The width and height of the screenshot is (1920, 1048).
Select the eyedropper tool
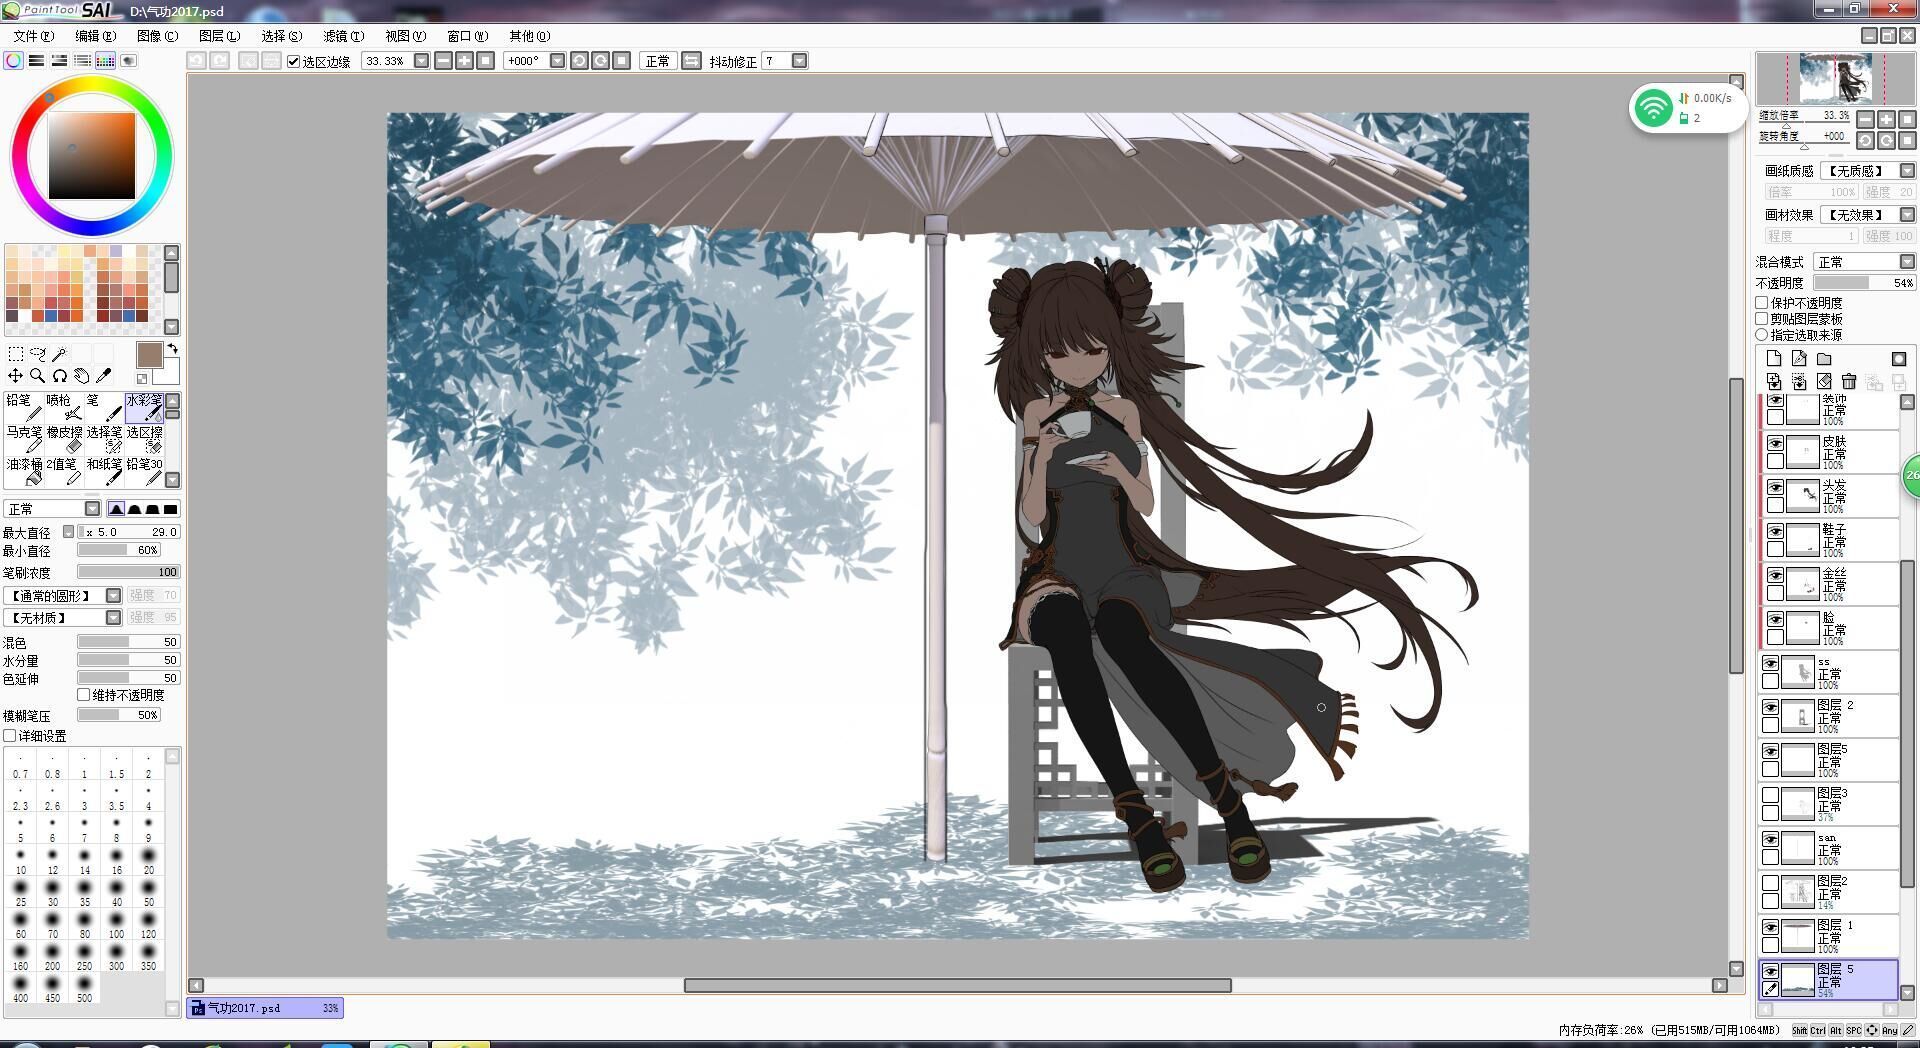[x=103, y=376]
